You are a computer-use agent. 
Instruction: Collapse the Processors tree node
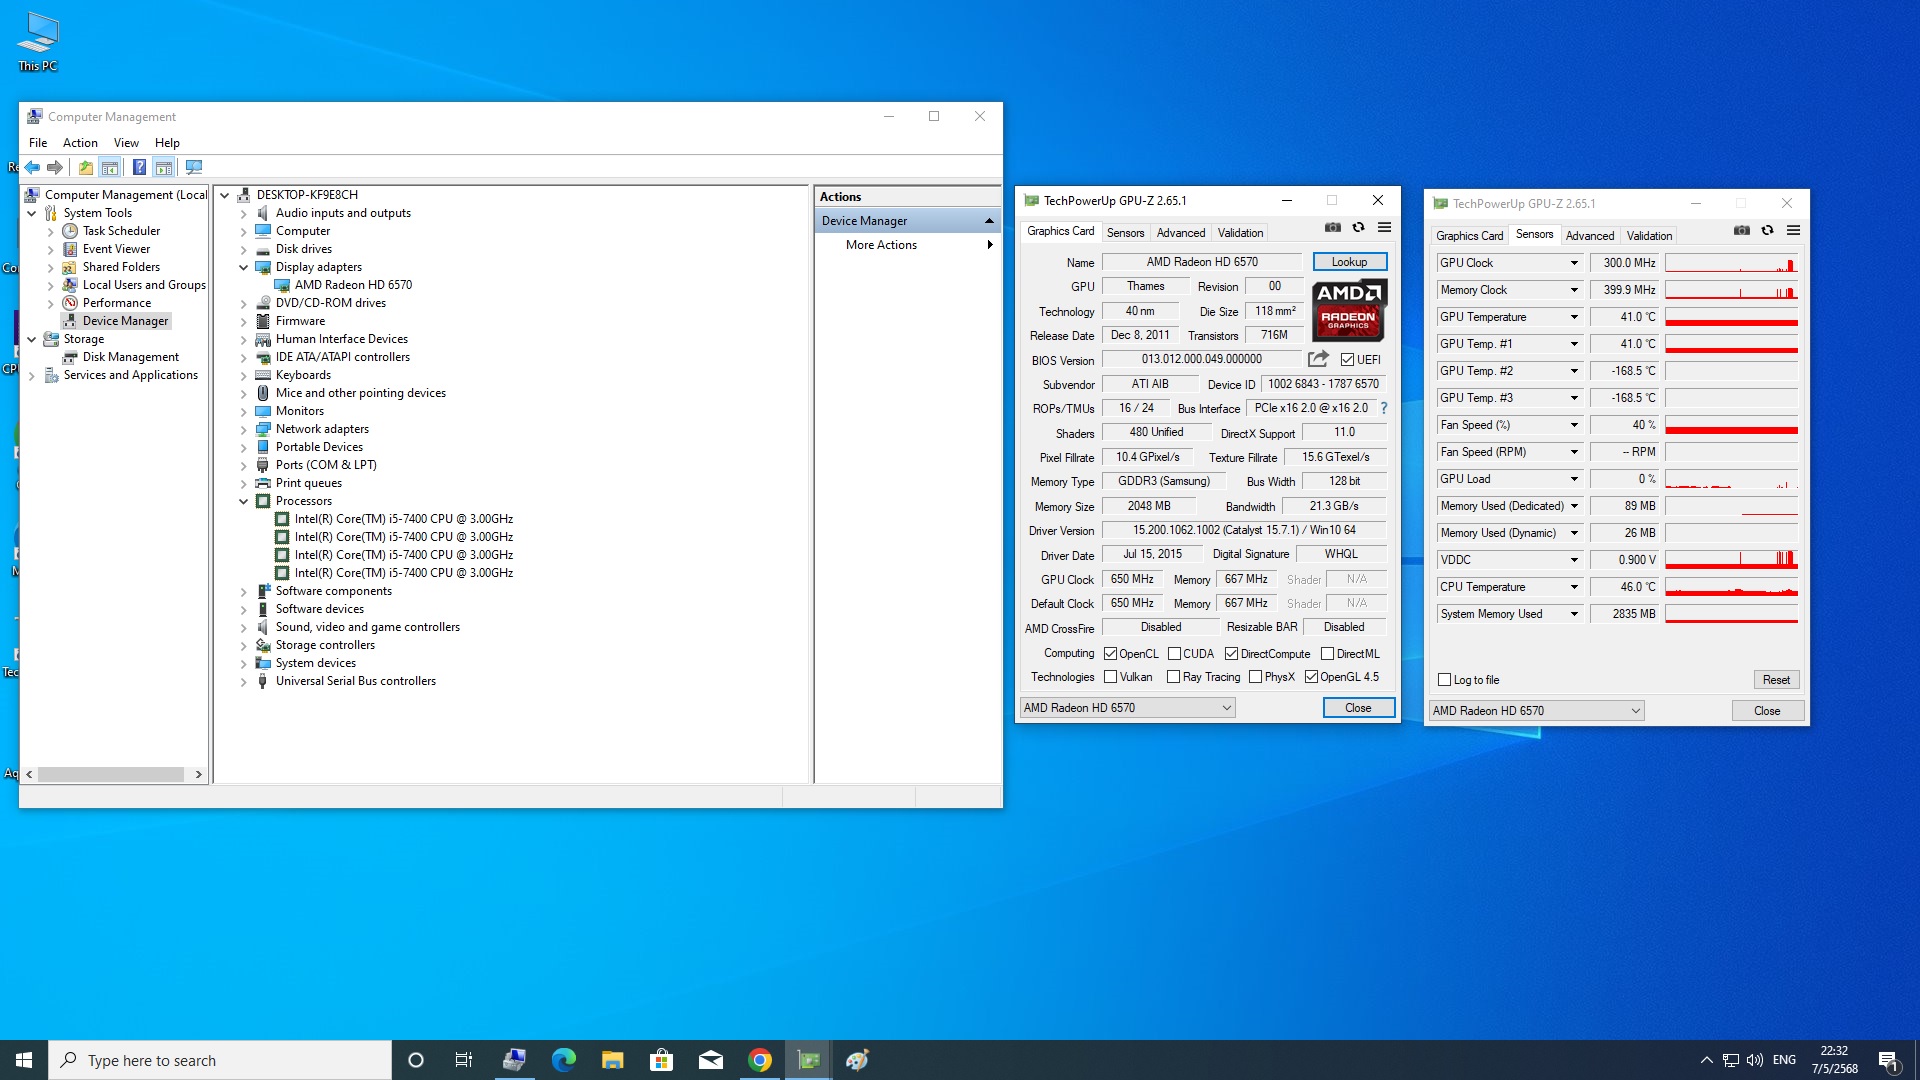tap(243, 501)
